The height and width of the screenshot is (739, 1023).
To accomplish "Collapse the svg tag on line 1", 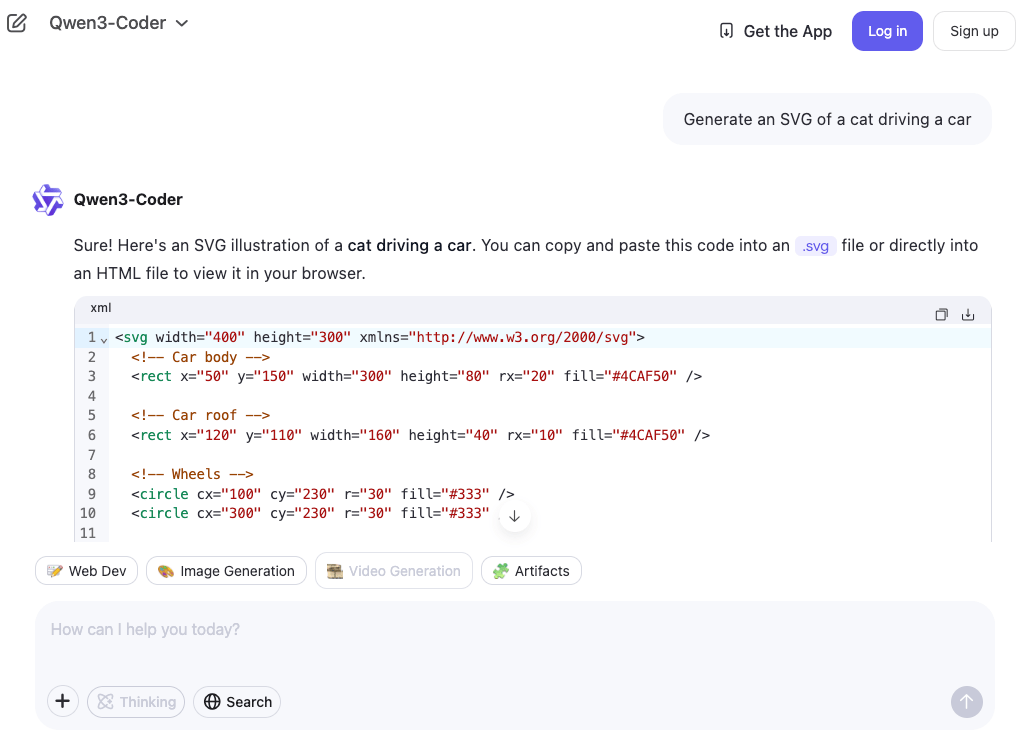I will click(x=104, y=339).
